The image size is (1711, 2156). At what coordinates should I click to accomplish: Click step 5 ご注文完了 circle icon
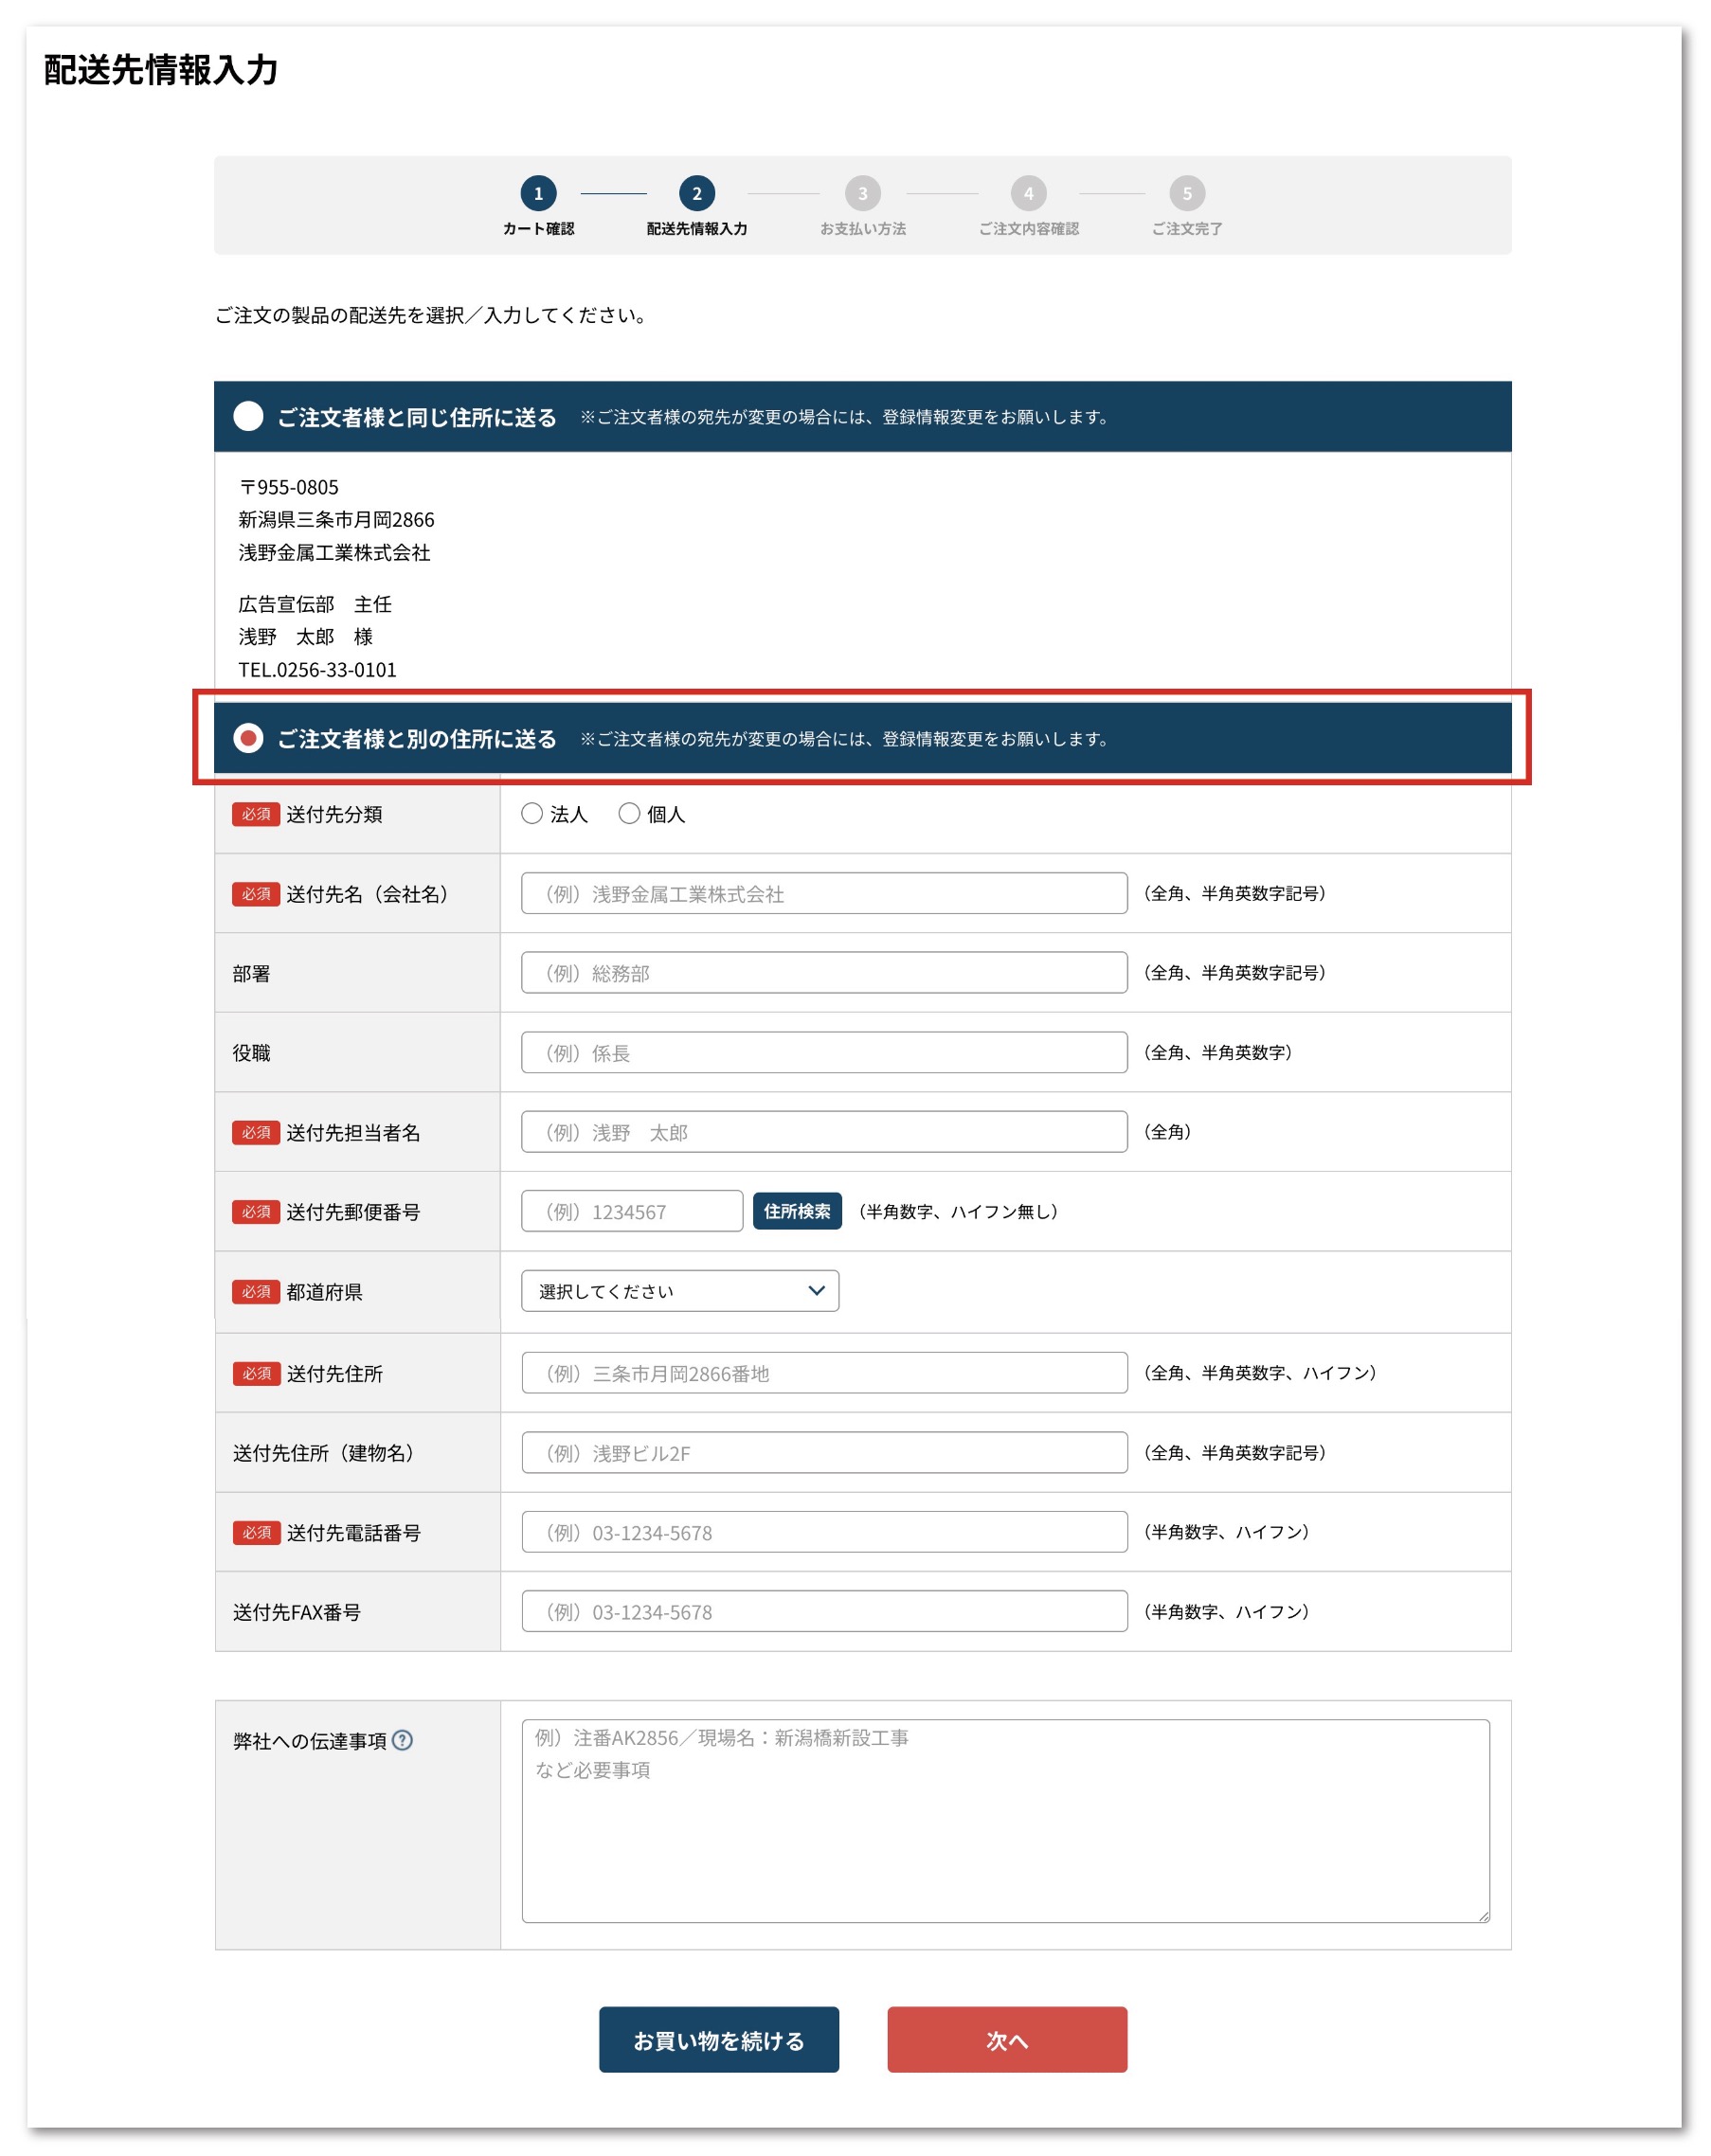point(1187,193)
